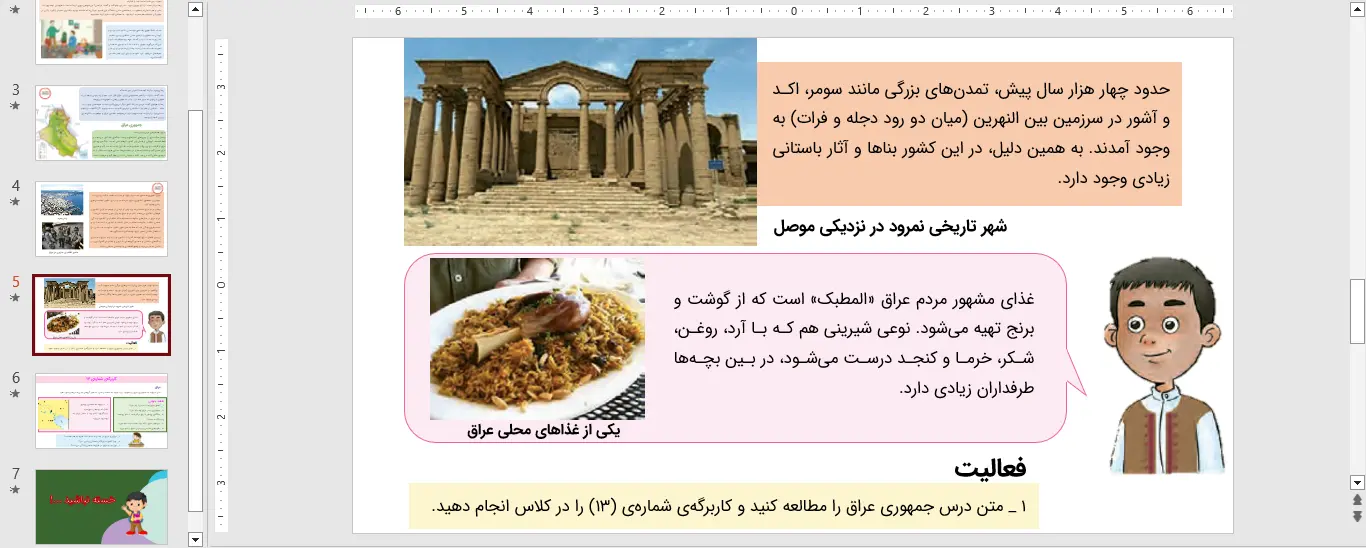Image resolution: width=1366 pixels, height=548 pixels.
Task: Click the animation star beside slide 5
Action: (15, 298)
